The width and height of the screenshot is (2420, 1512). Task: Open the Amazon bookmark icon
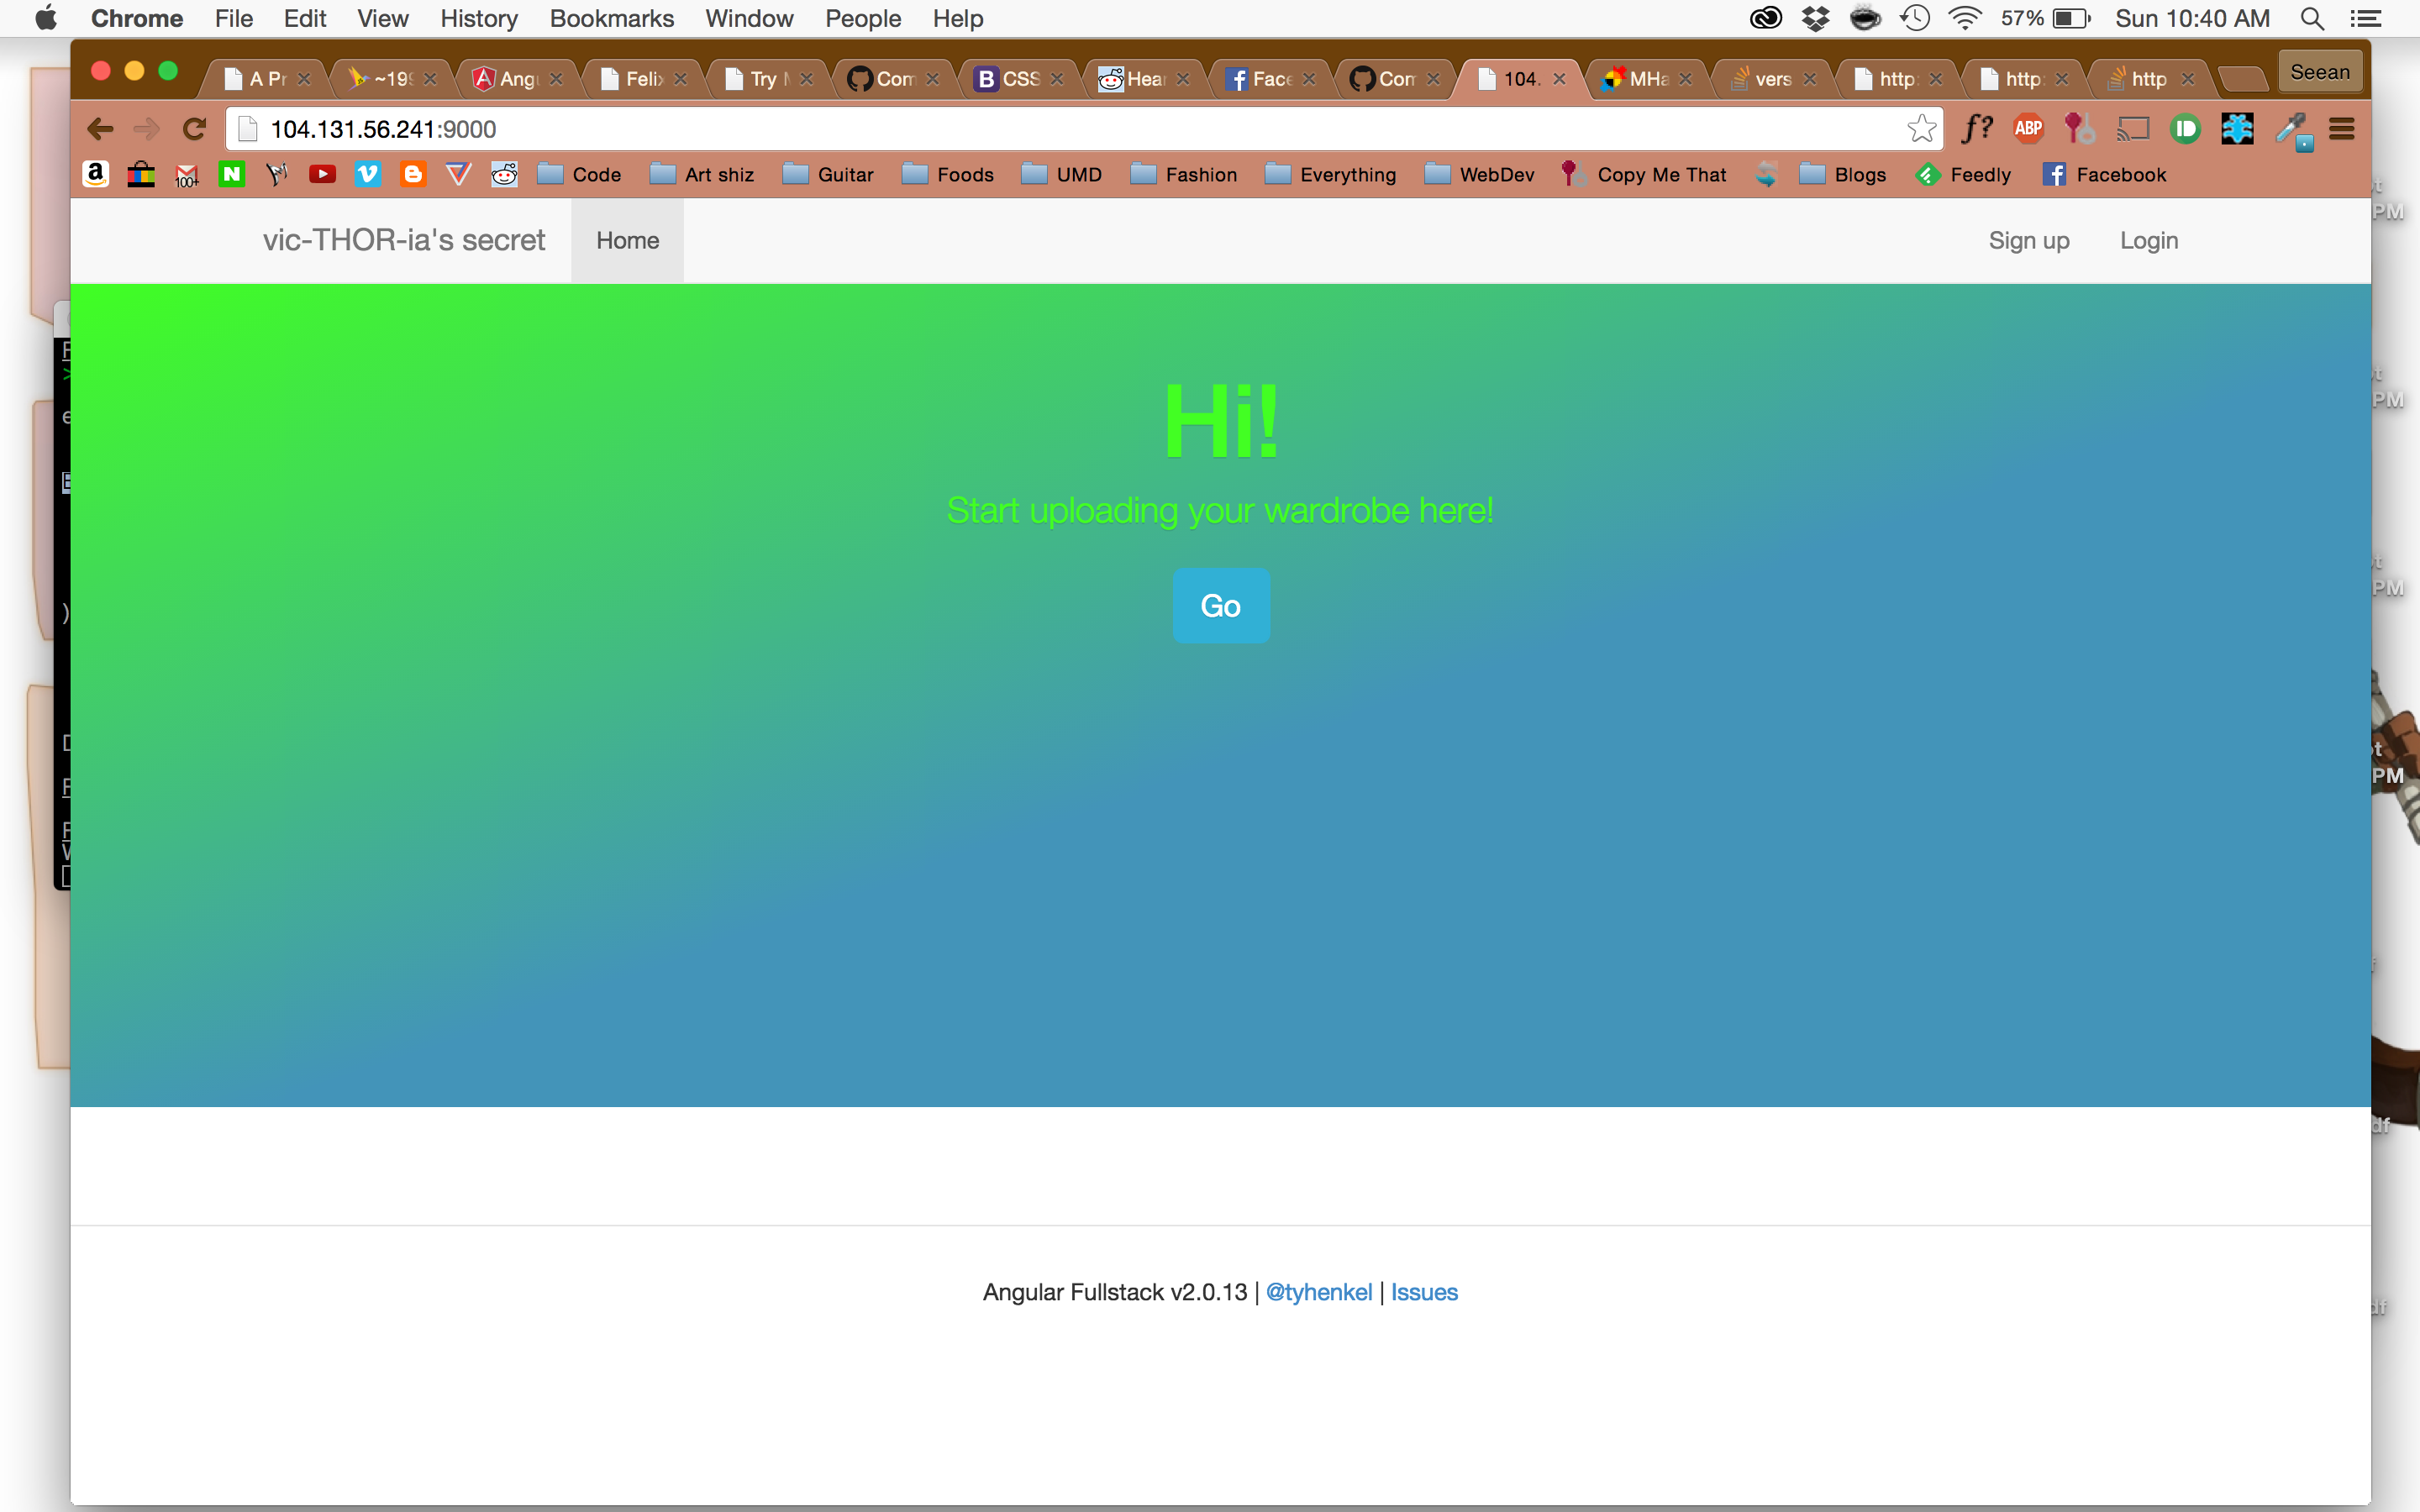pyautogui.click(x=95, y=175)
